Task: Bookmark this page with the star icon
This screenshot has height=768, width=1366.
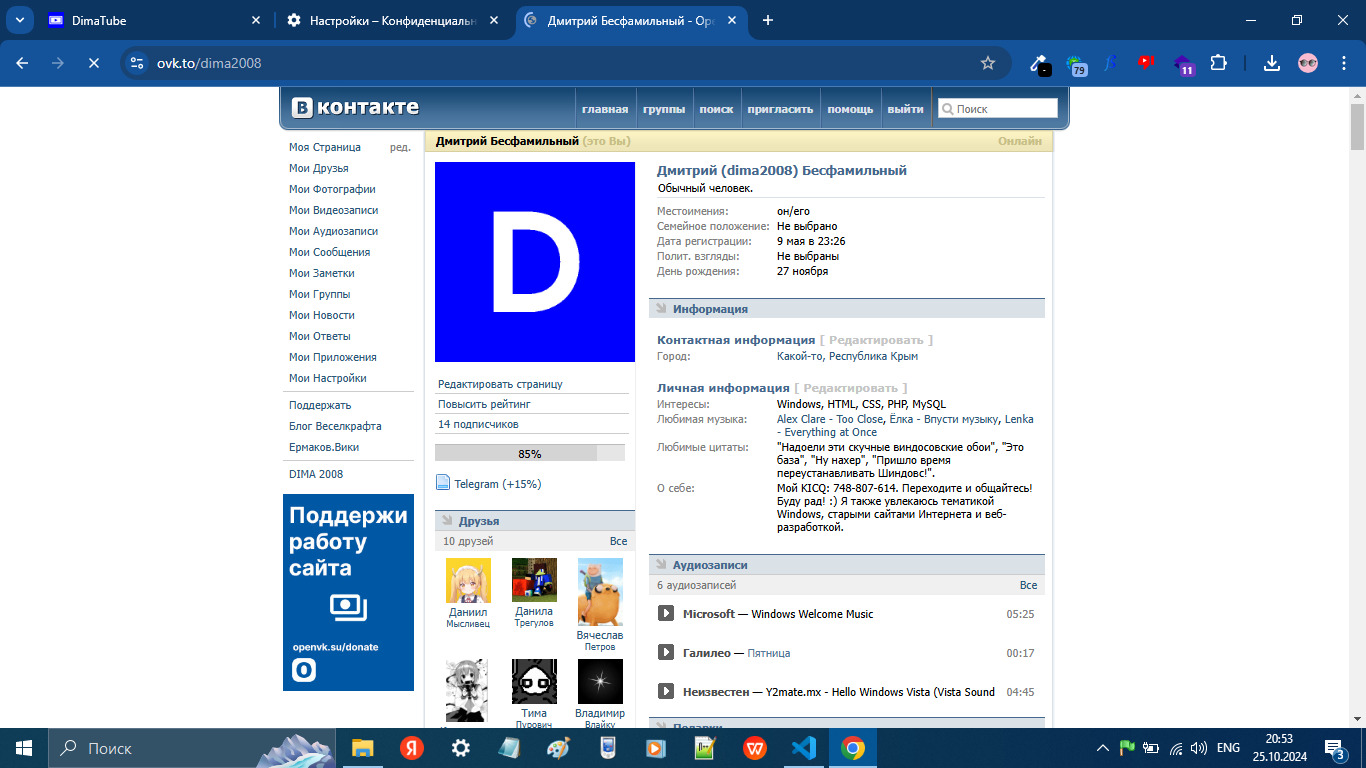Action: tap(988, 63)
